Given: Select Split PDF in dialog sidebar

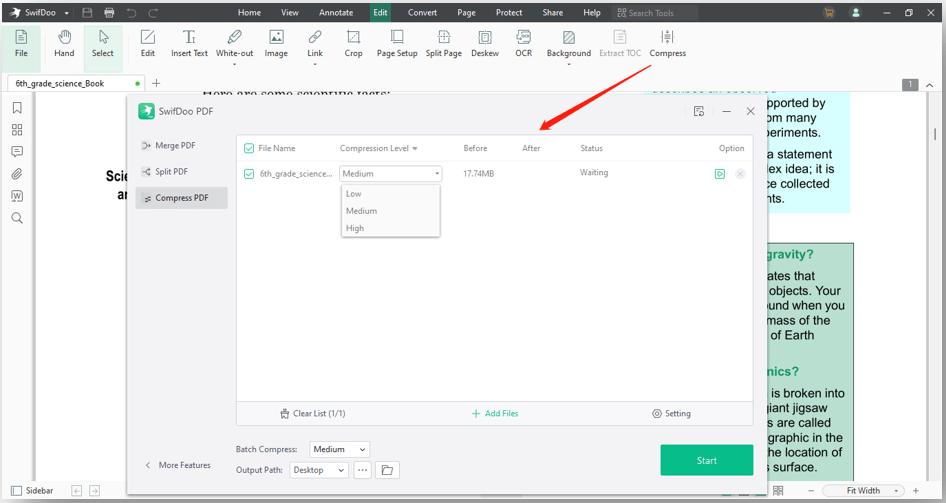Looking at the screenshot, I should (182, 172).
